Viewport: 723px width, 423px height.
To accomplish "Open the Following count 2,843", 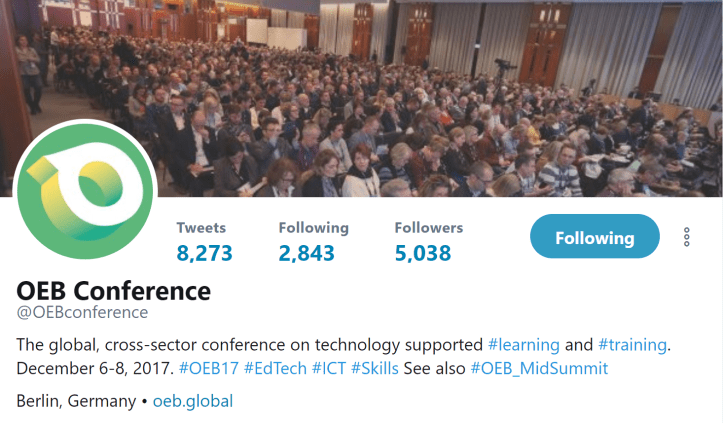I will point(306,253).
